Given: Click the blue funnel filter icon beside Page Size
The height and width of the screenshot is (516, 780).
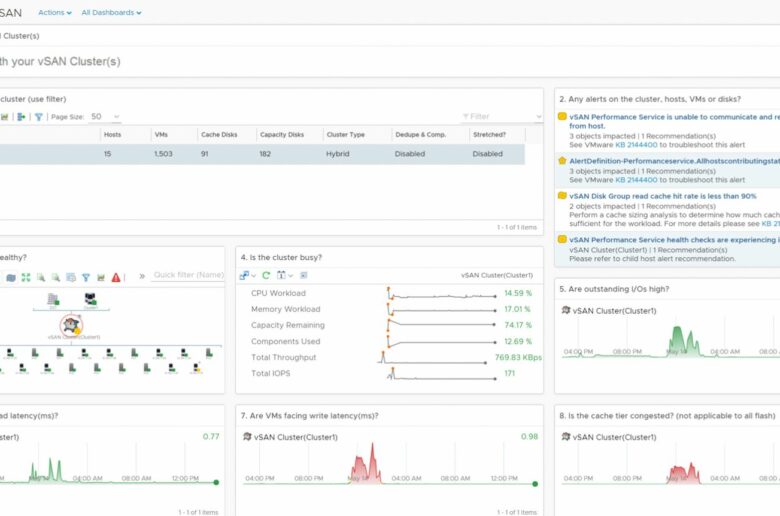Looking at the screenshot, I should [39, 117].
